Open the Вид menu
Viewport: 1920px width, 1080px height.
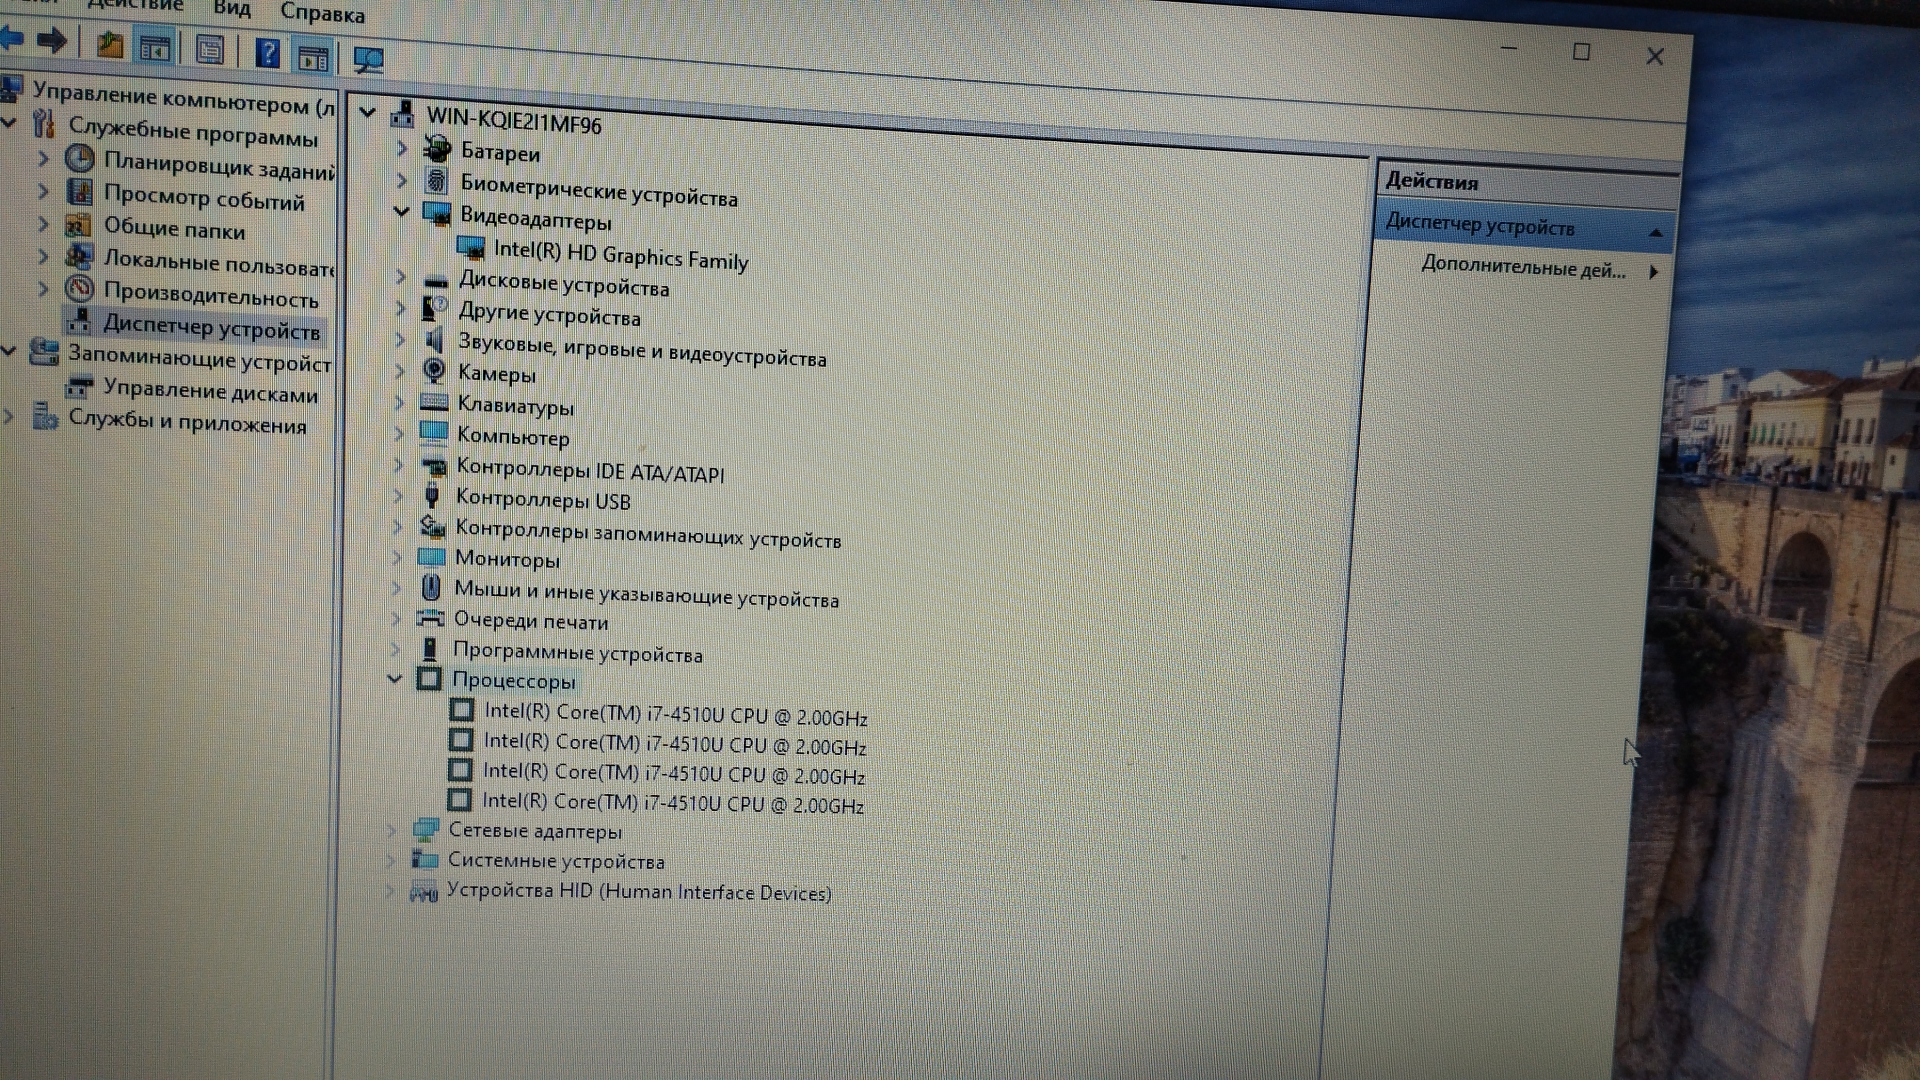point(232,8)
